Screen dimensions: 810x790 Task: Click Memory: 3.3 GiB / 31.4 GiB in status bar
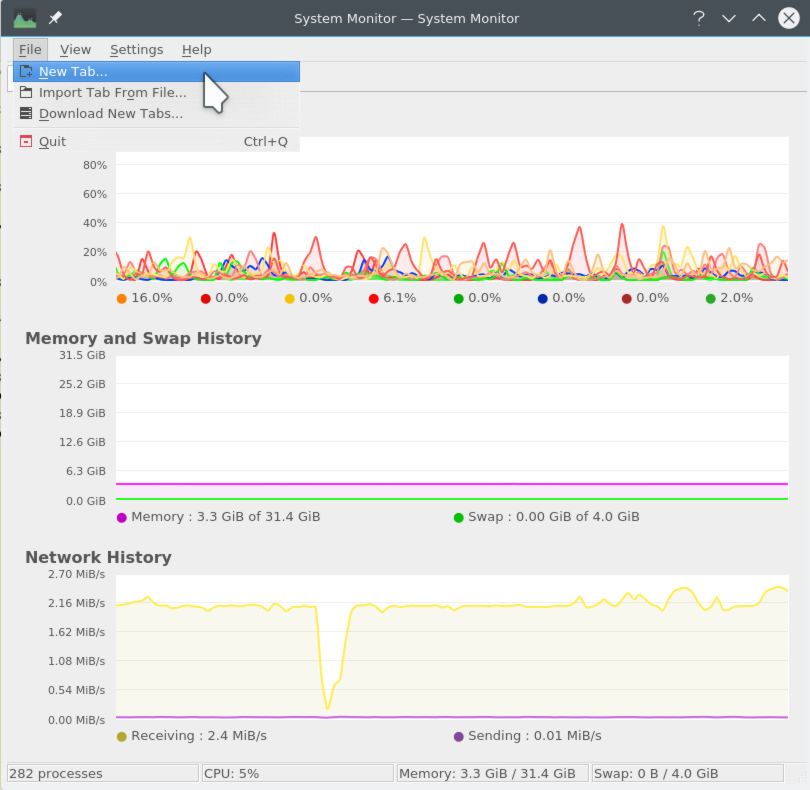coord(492,773)
